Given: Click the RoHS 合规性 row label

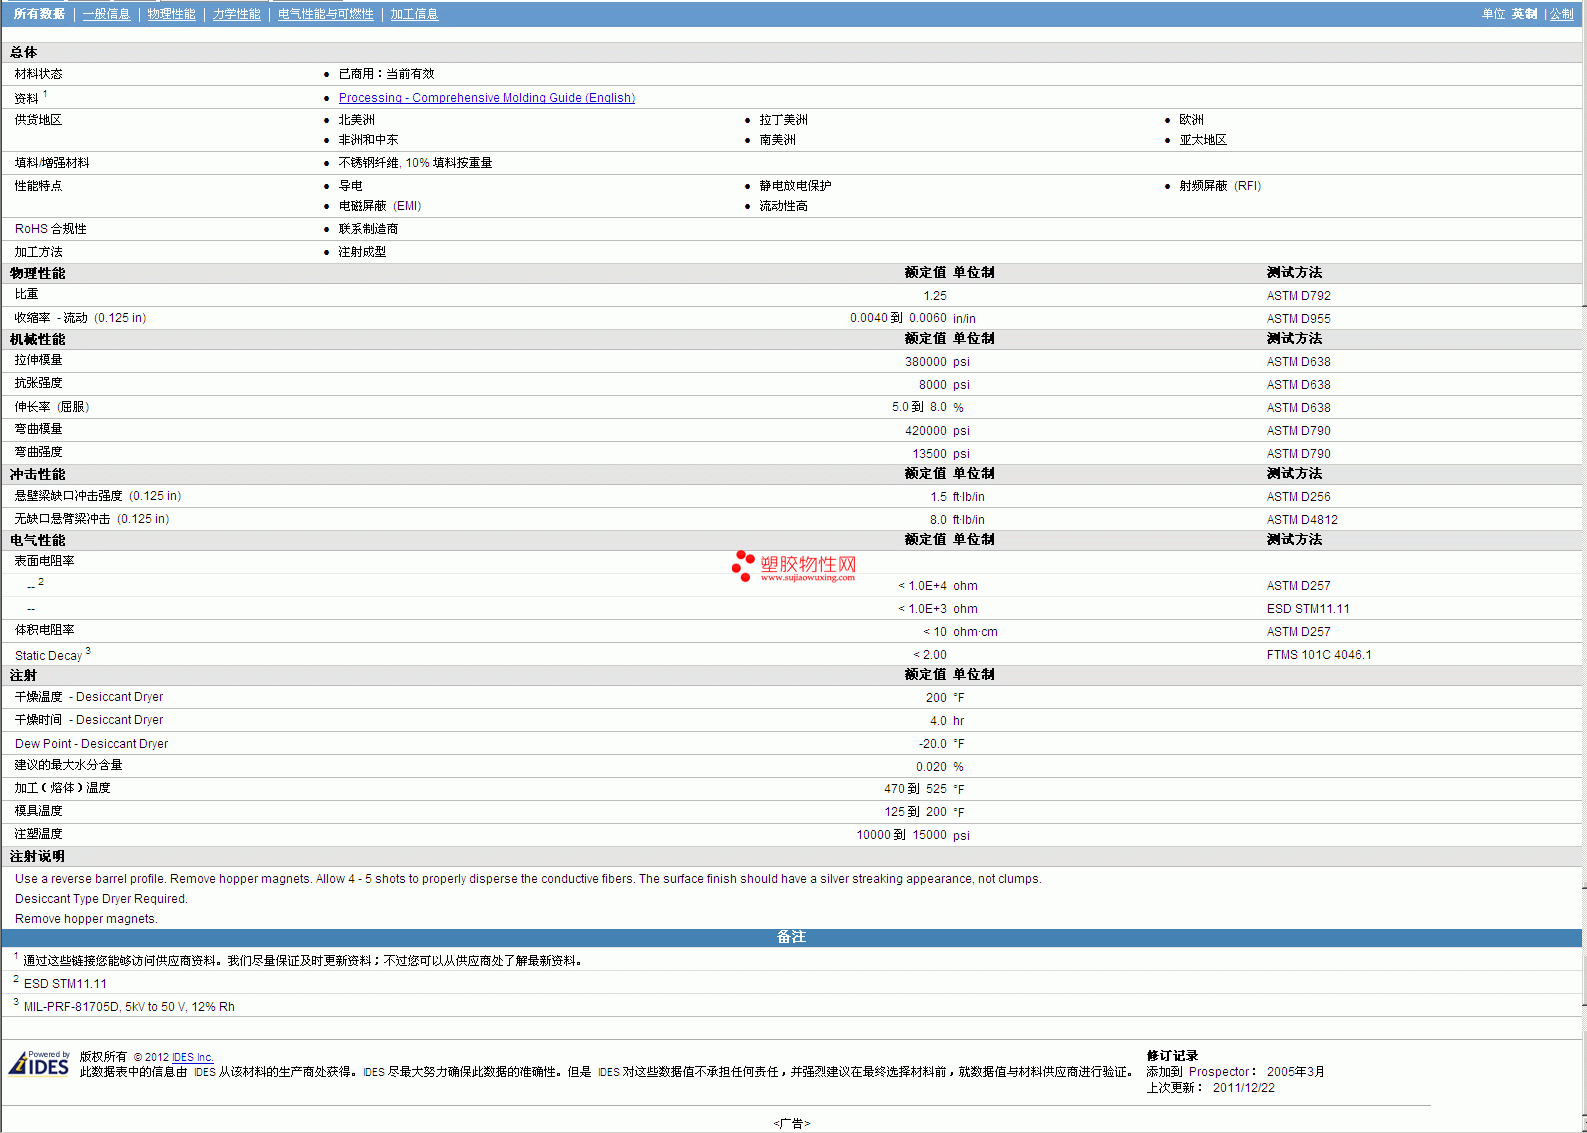Looking at the screenshot, I should click(50, 229).
